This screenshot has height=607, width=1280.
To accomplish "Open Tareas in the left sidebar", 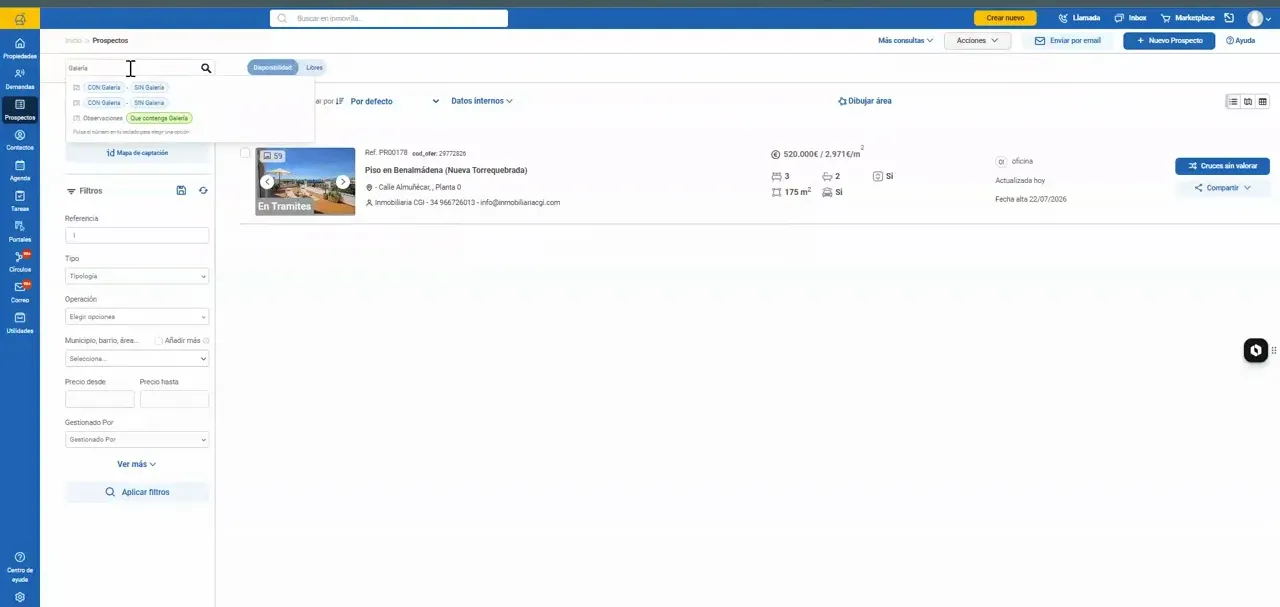I will [20, 201].
